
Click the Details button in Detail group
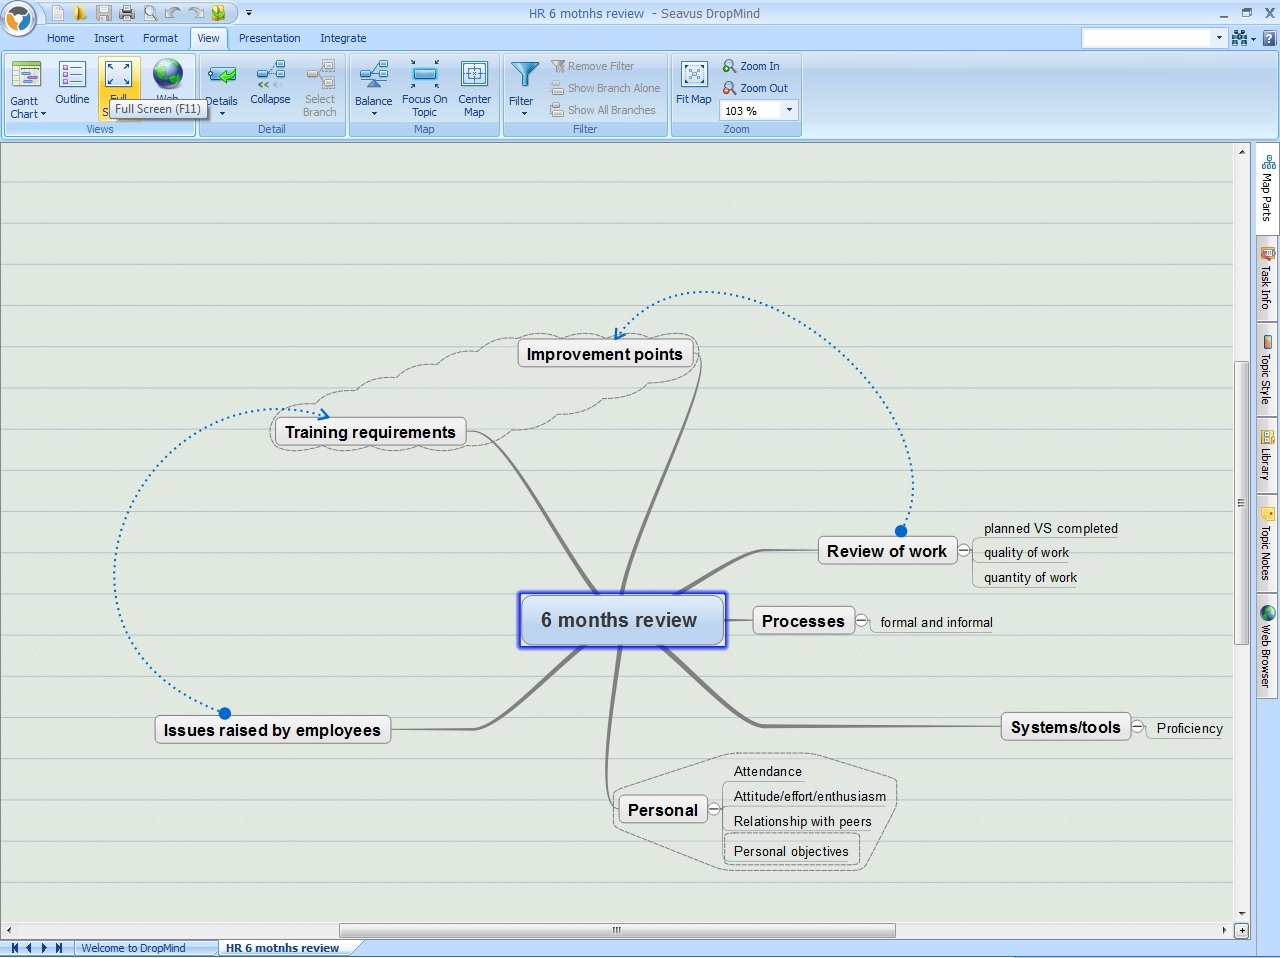pyautogui.click(x=222, y=89)
